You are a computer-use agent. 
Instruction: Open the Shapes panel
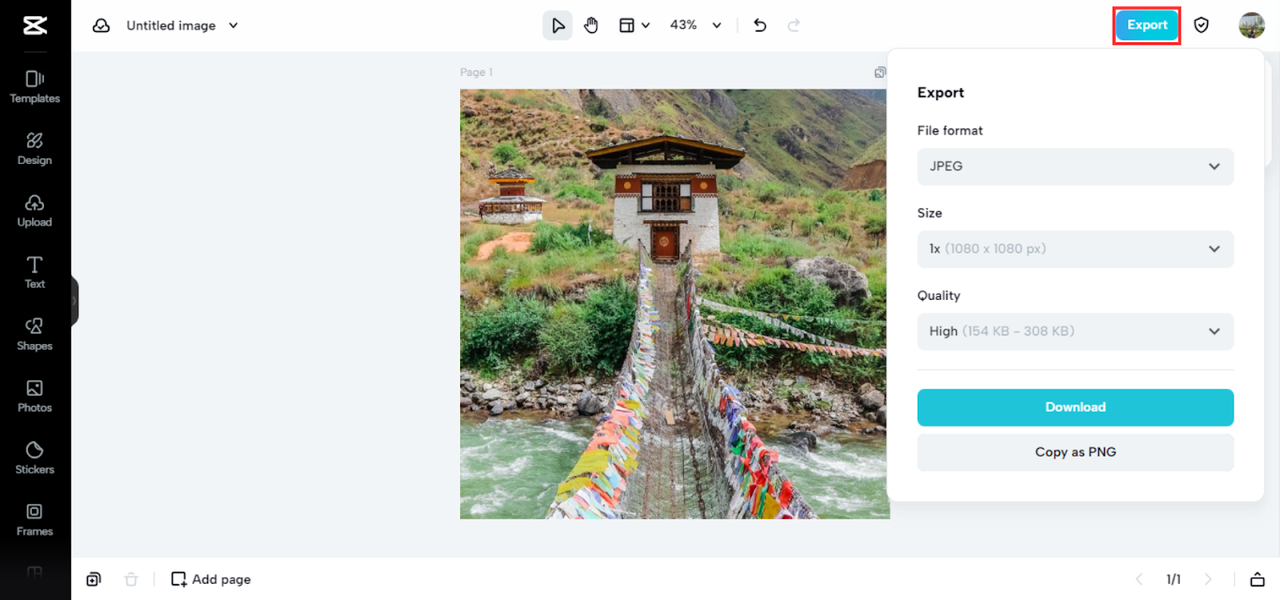click(x=35, y=334)
